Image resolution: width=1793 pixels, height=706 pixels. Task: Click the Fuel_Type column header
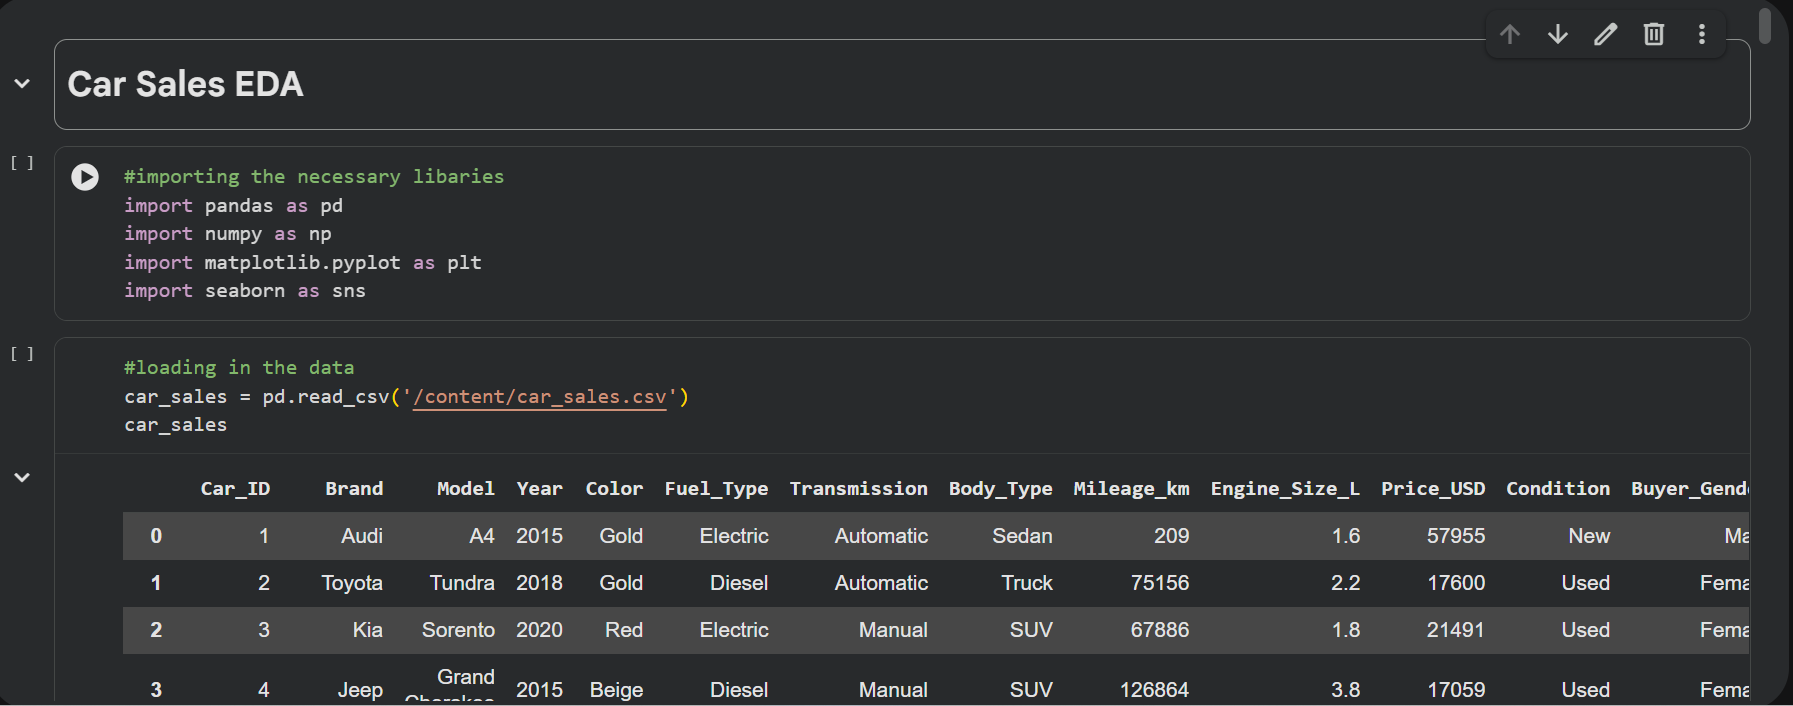716,489
